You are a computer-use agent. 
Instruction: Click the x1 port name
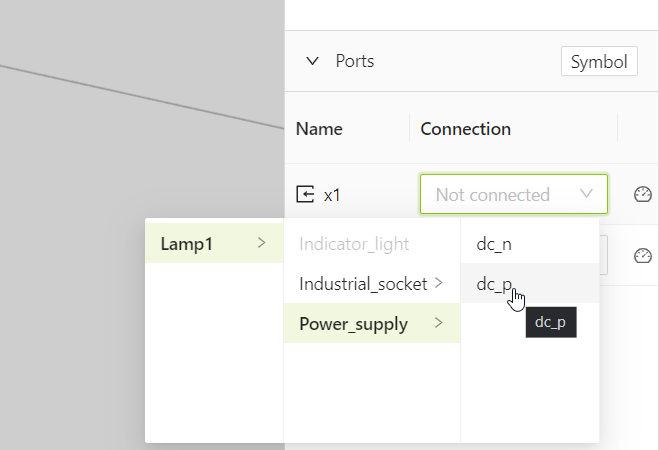tap(332, 195)
